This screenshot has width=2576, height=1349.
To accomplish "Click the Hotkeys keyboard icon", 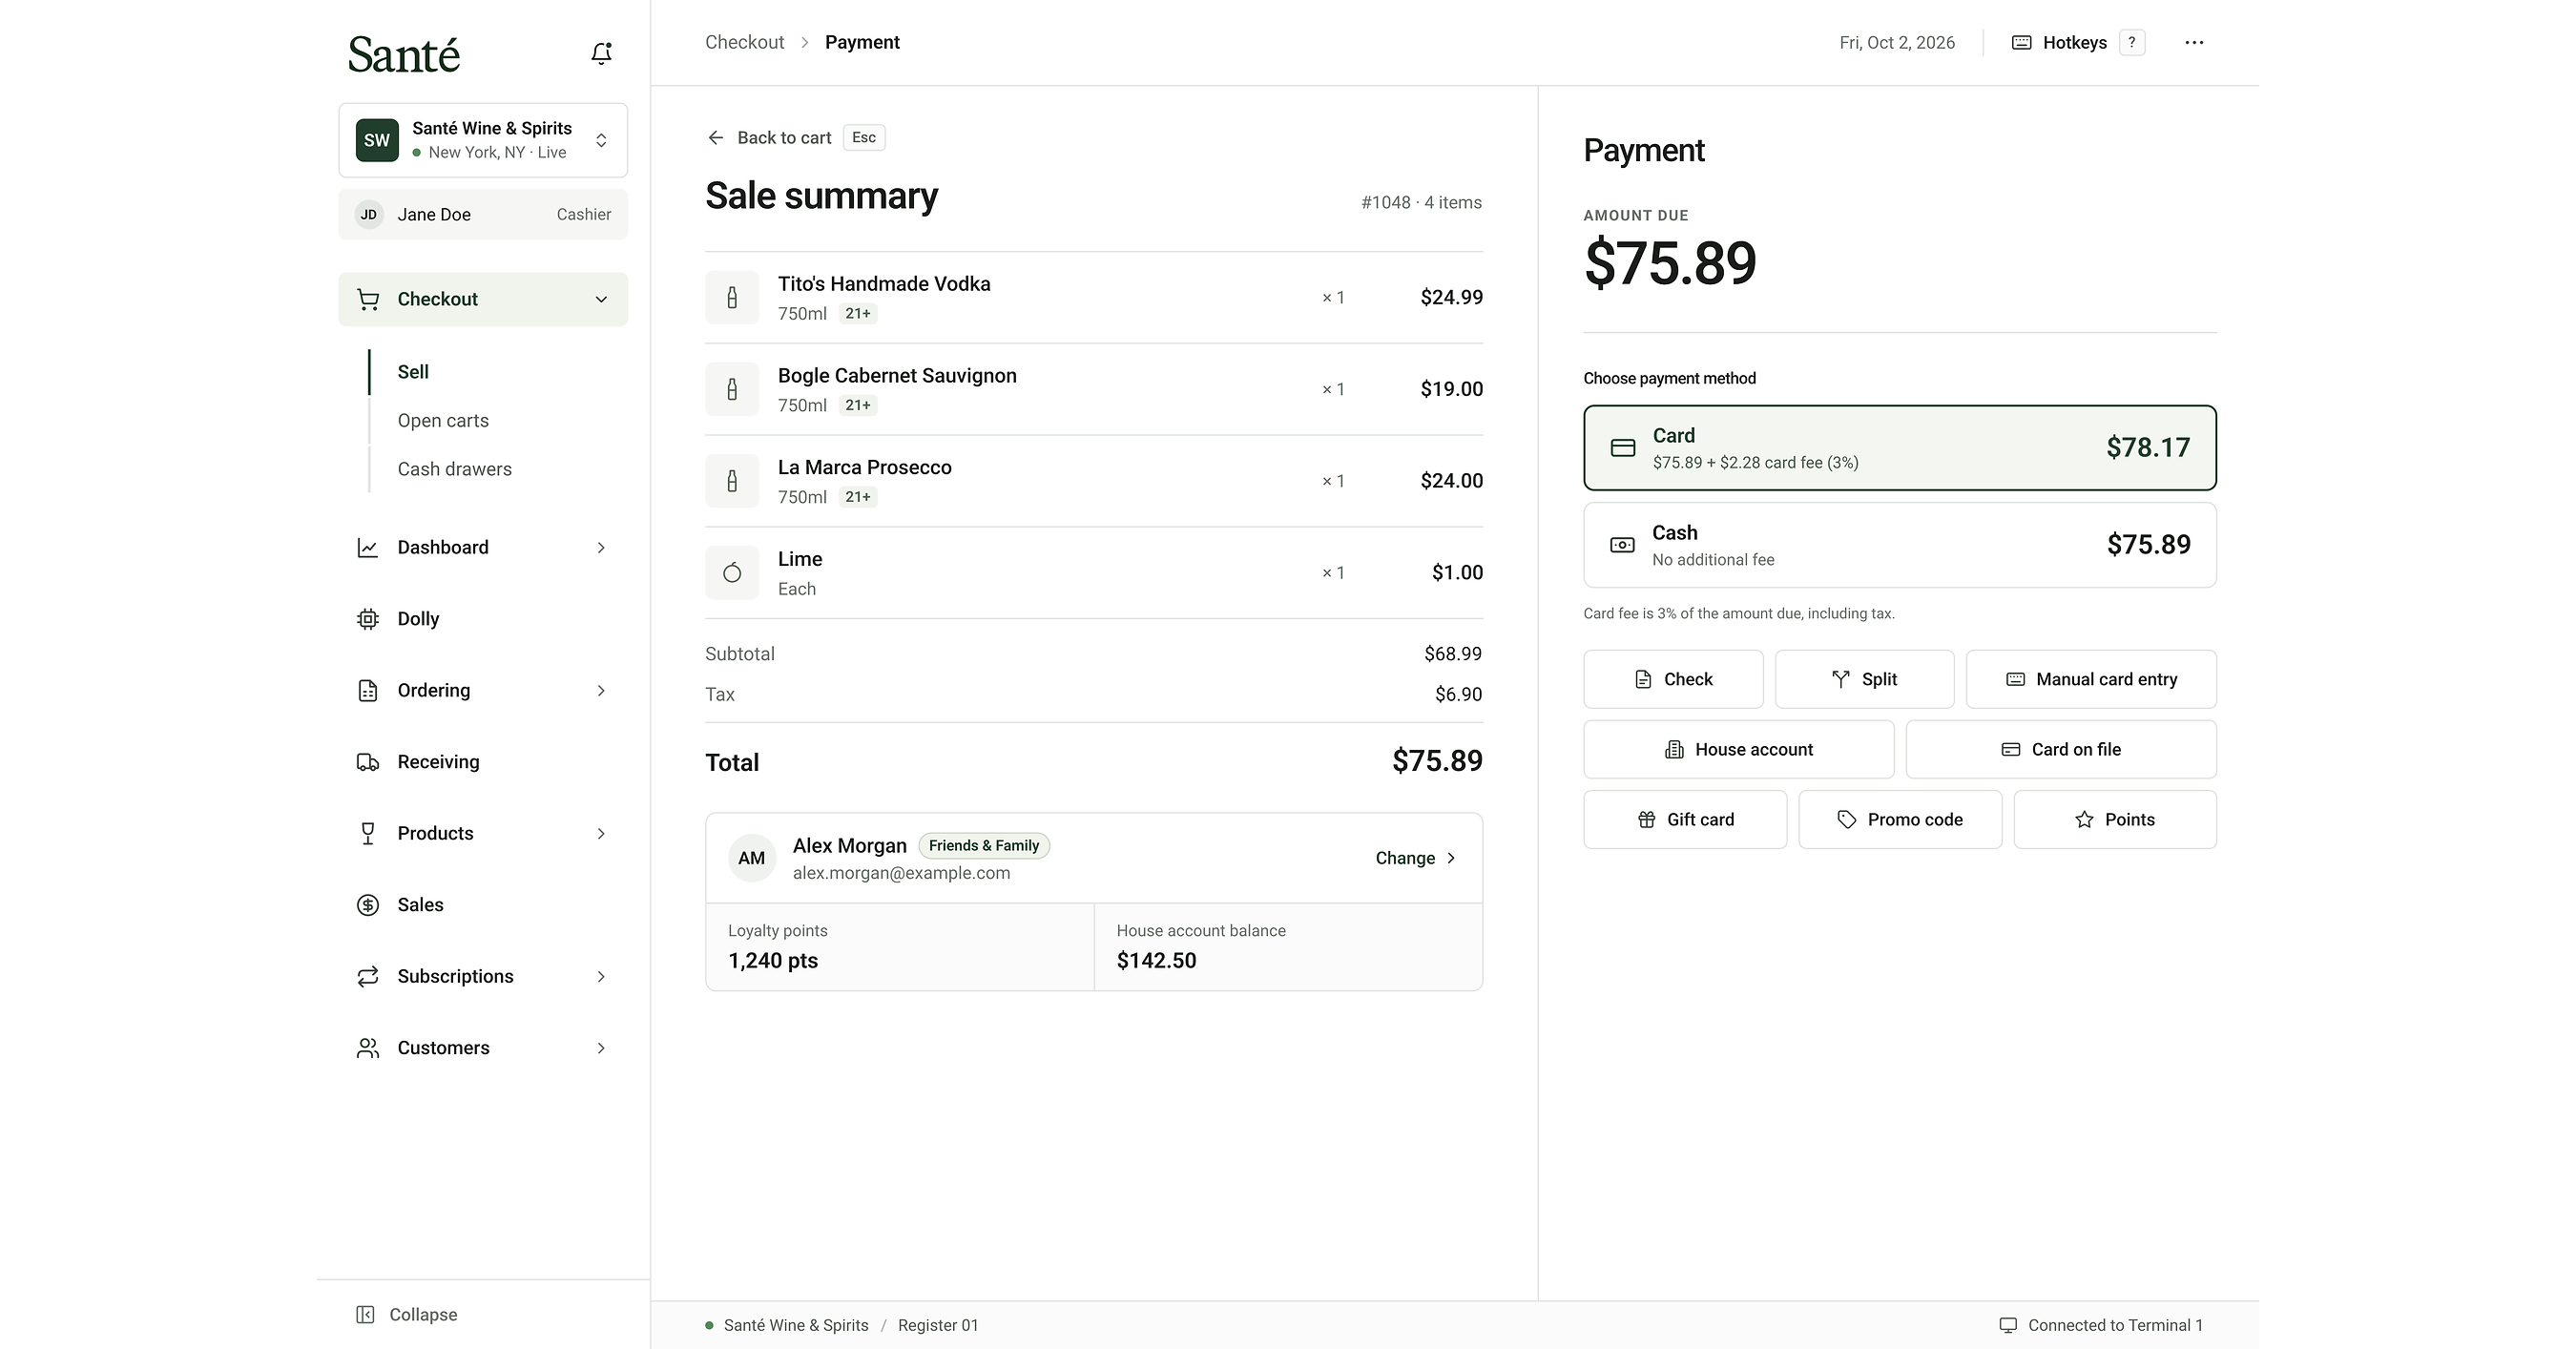I will point(2021,43).
